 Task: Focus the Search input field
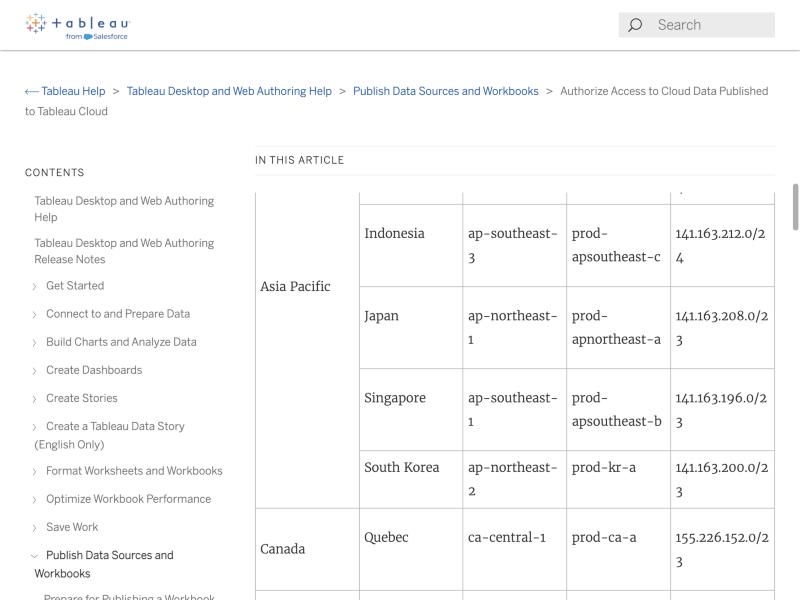pos(696,25)
